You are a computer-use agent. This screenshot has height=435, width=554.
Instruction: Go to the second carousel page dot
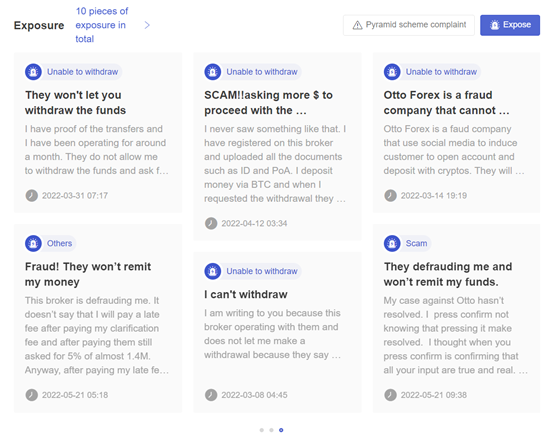[x=271, y=430]
